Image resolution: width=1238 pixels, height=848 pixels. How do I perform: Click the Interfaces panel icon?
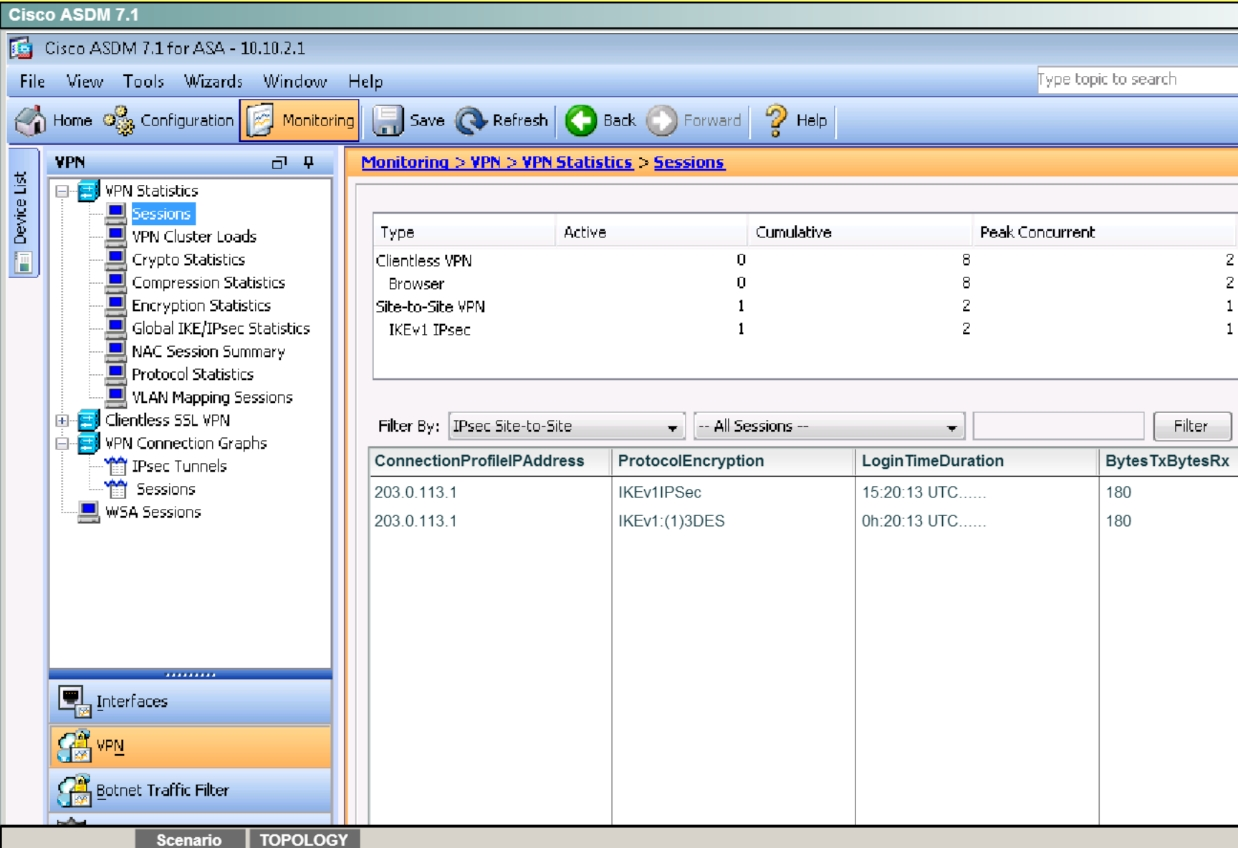[74, 702]
